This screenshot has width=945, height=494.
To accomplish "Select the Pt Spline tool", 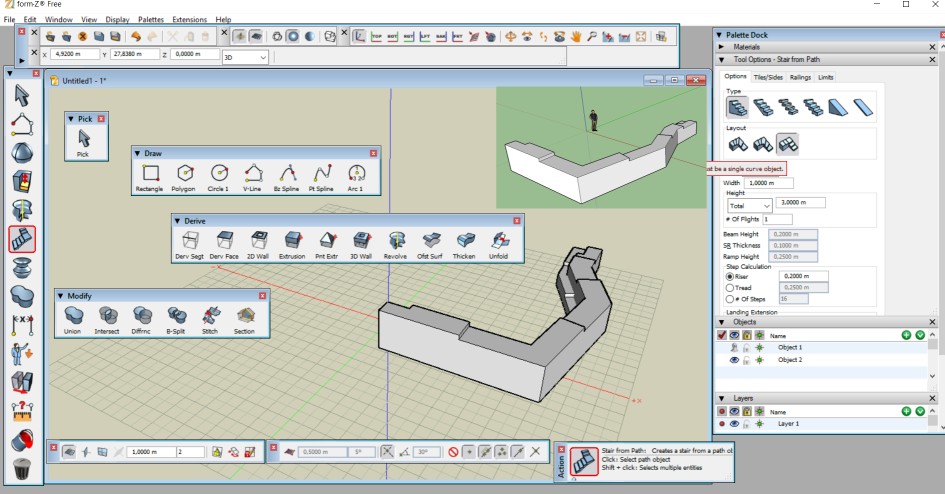I will pyautogui.click(x=321, y=178).
